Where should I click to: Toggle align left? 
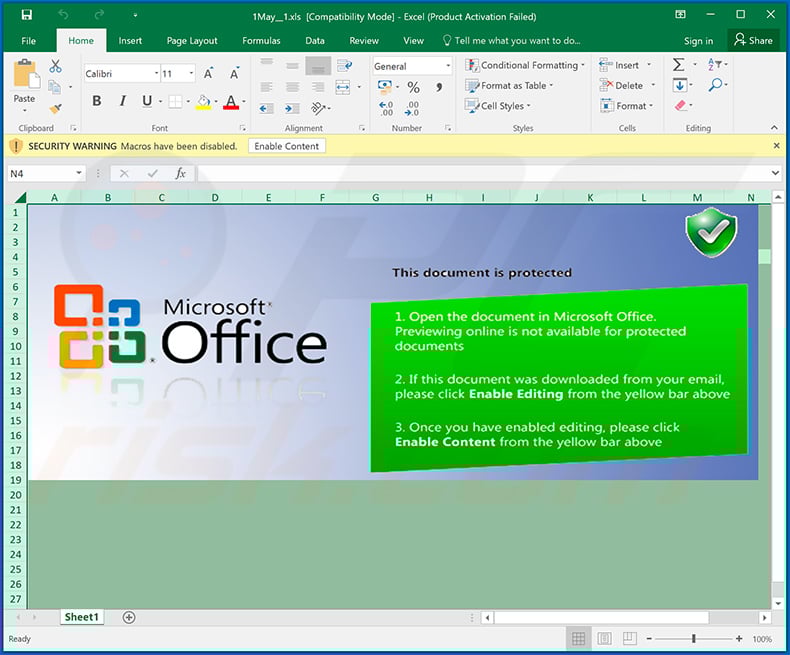click(267, 87)
